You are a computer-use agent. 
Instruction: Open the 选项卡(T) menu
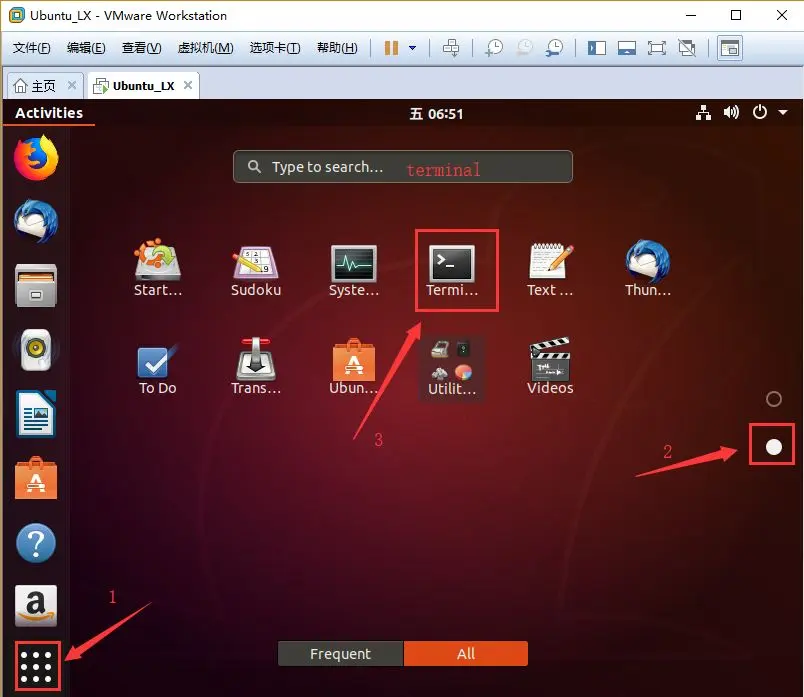point(275,48)
